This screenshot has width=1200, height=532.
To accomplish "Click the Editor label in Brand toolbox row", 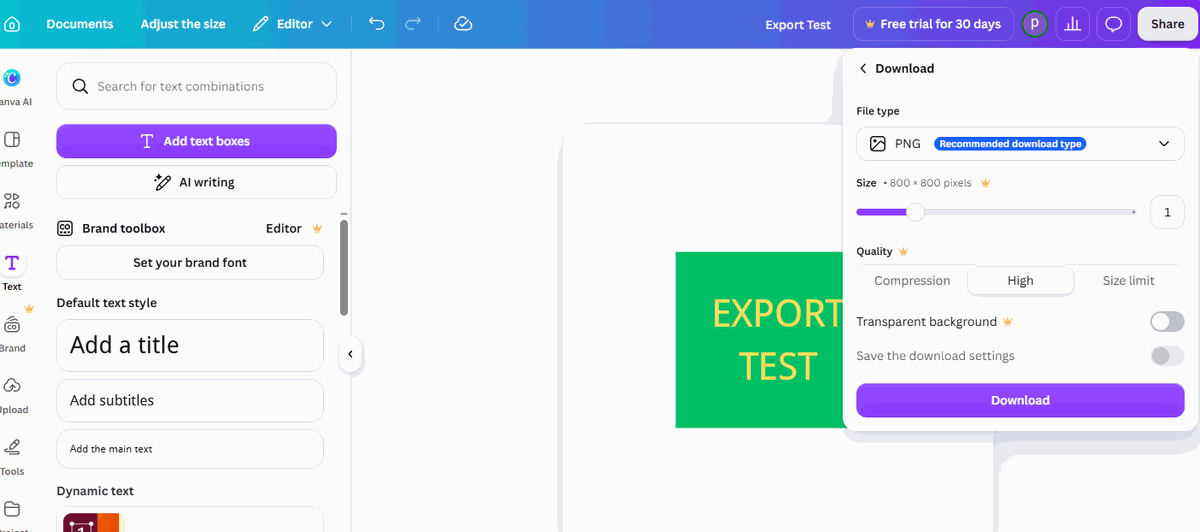I will [283, 228].
